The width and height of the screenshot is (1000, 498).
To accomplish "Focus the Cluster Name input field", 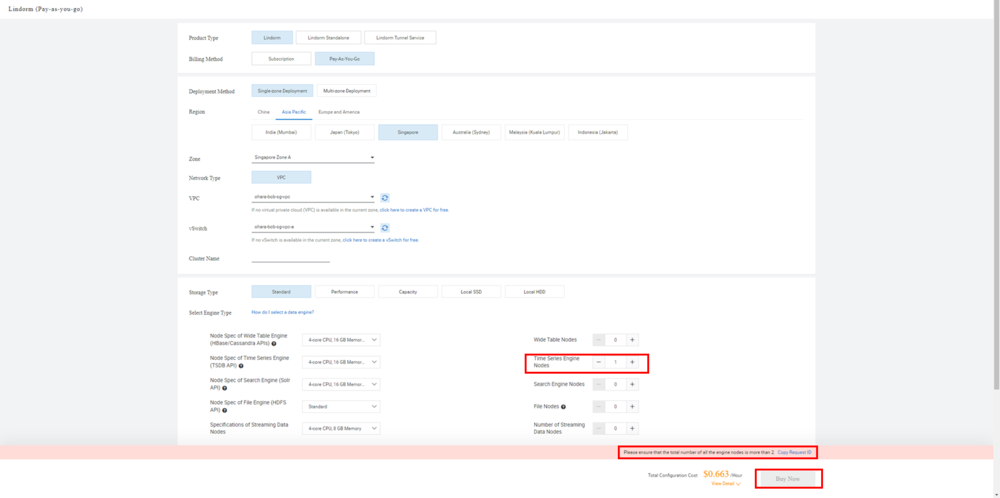I will [291, 258].
